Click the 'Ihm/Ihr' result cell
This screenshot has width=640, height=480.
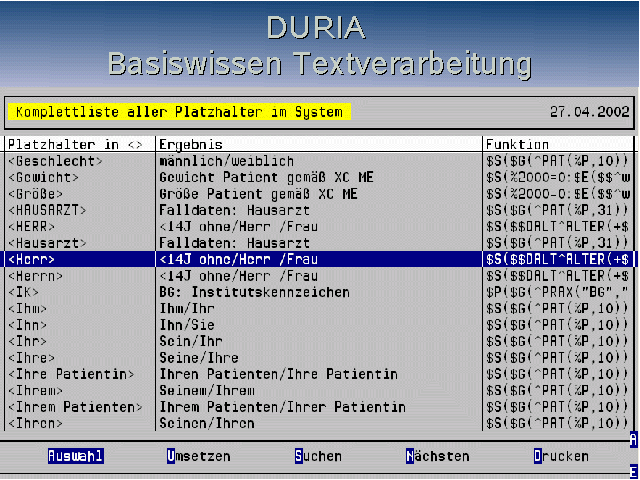[x=187, y=309]
